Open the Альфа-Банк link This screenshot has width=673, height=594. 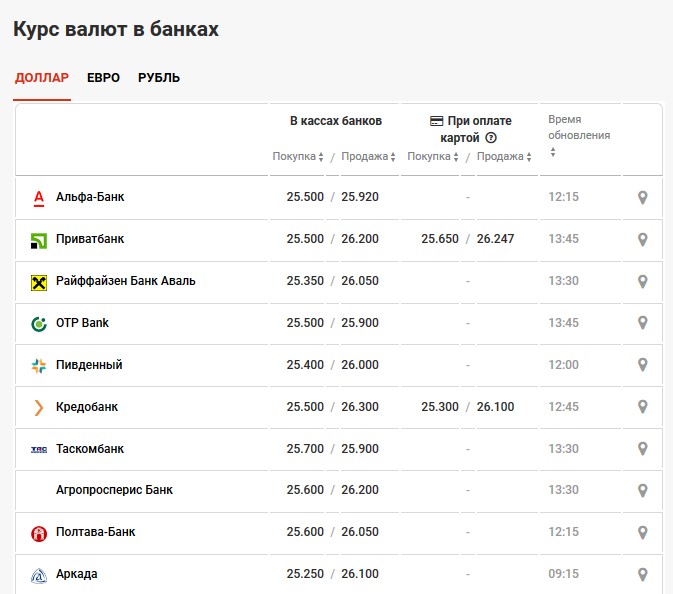point(90,197)
